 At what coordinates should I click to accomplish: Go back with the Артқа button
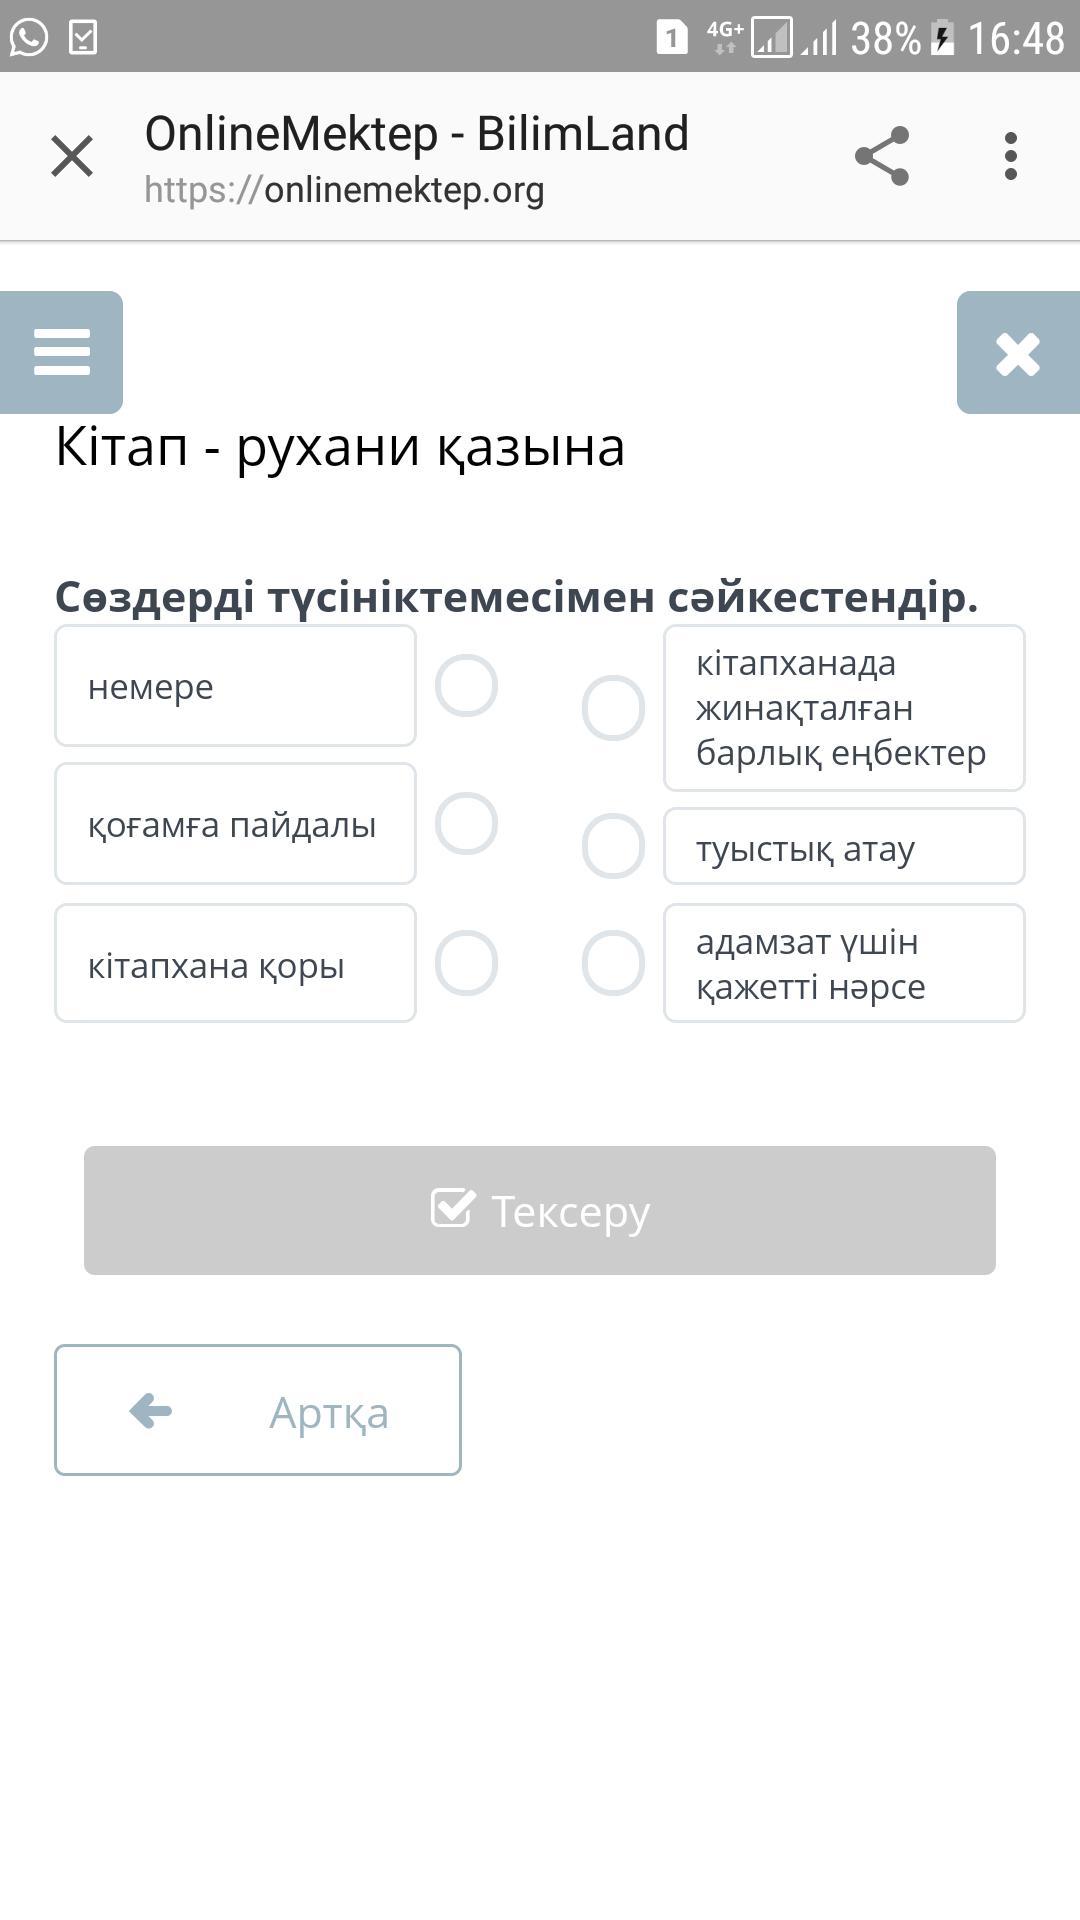point(258,1410)
